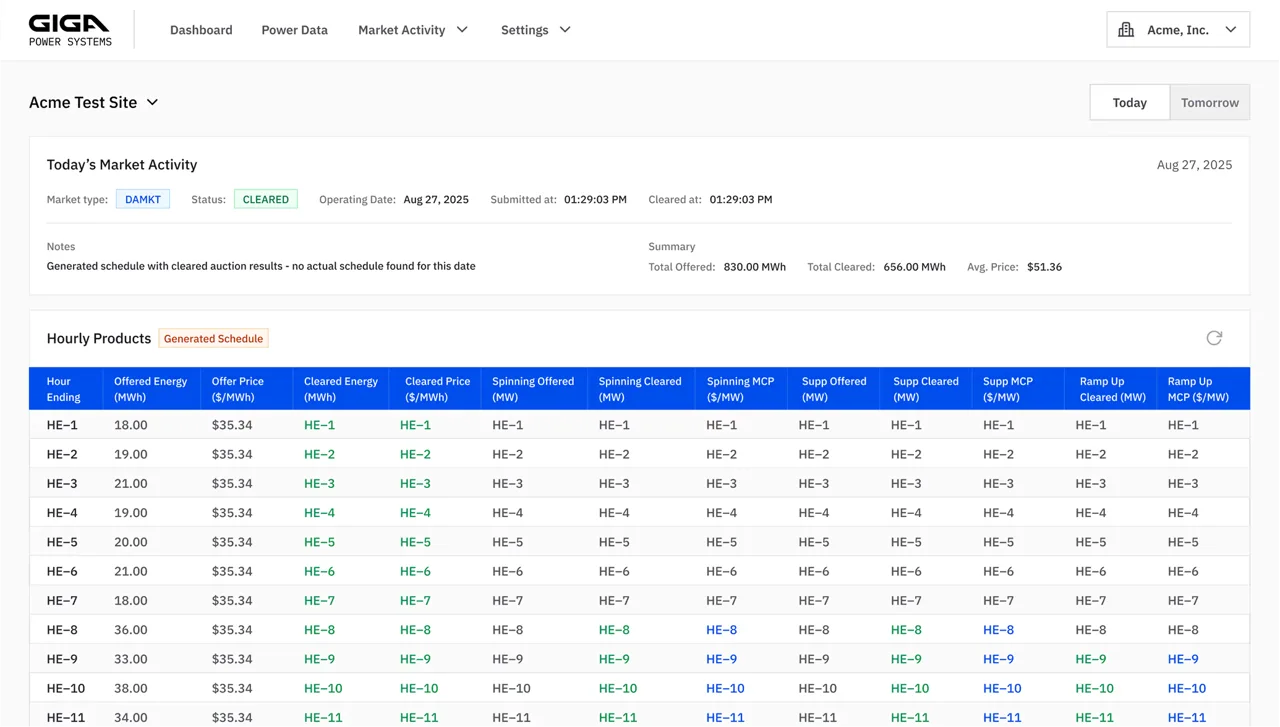Expand the Acme, Inc. account dropdown
The image size is (1280, 727).
coord(1231,30)
